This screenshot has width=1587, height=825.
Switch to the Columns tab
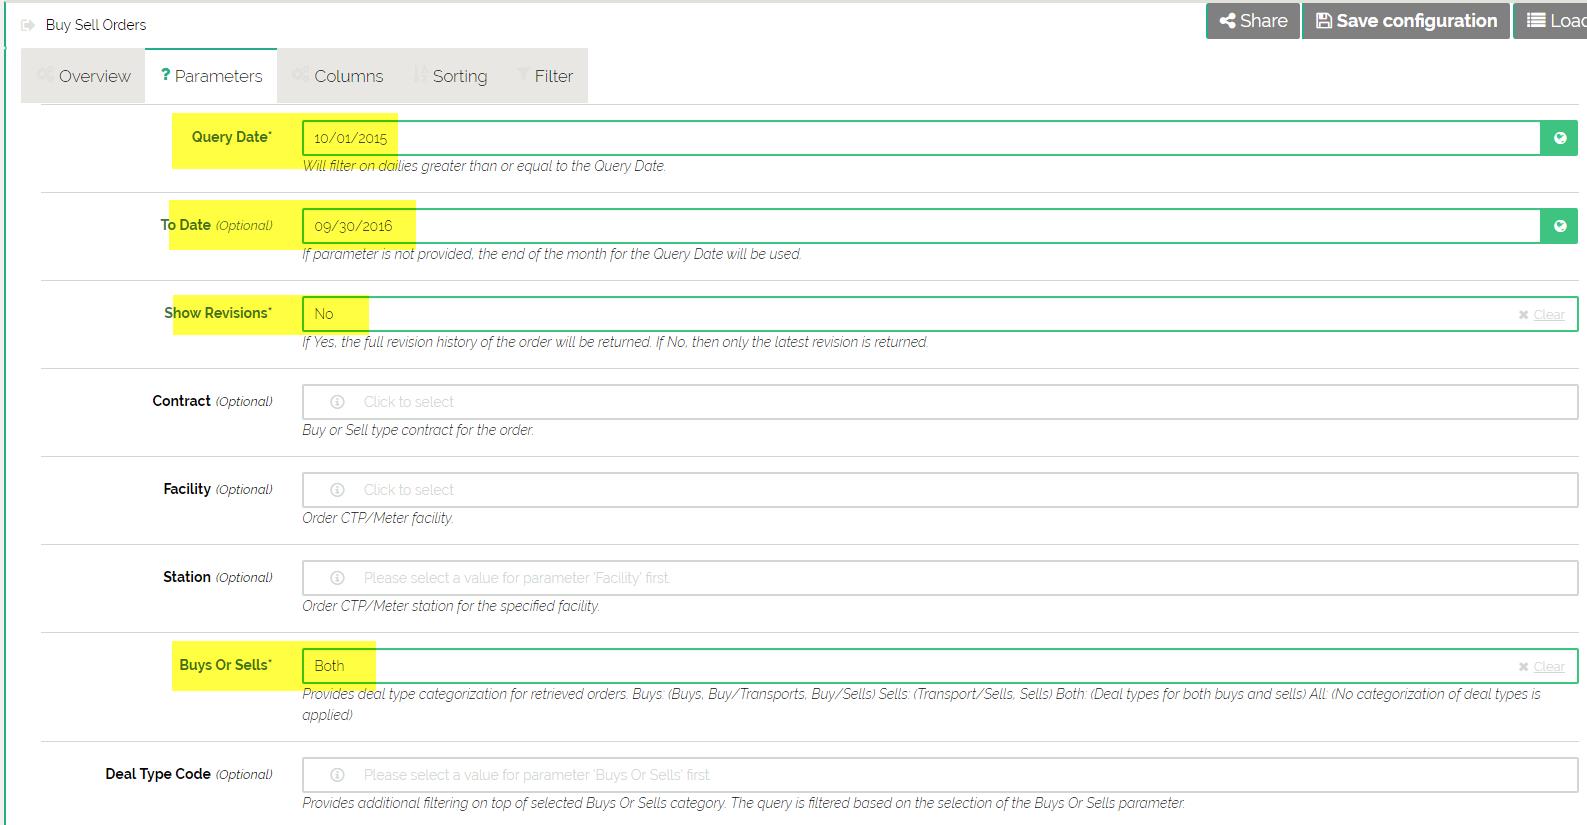click(338, 76)
